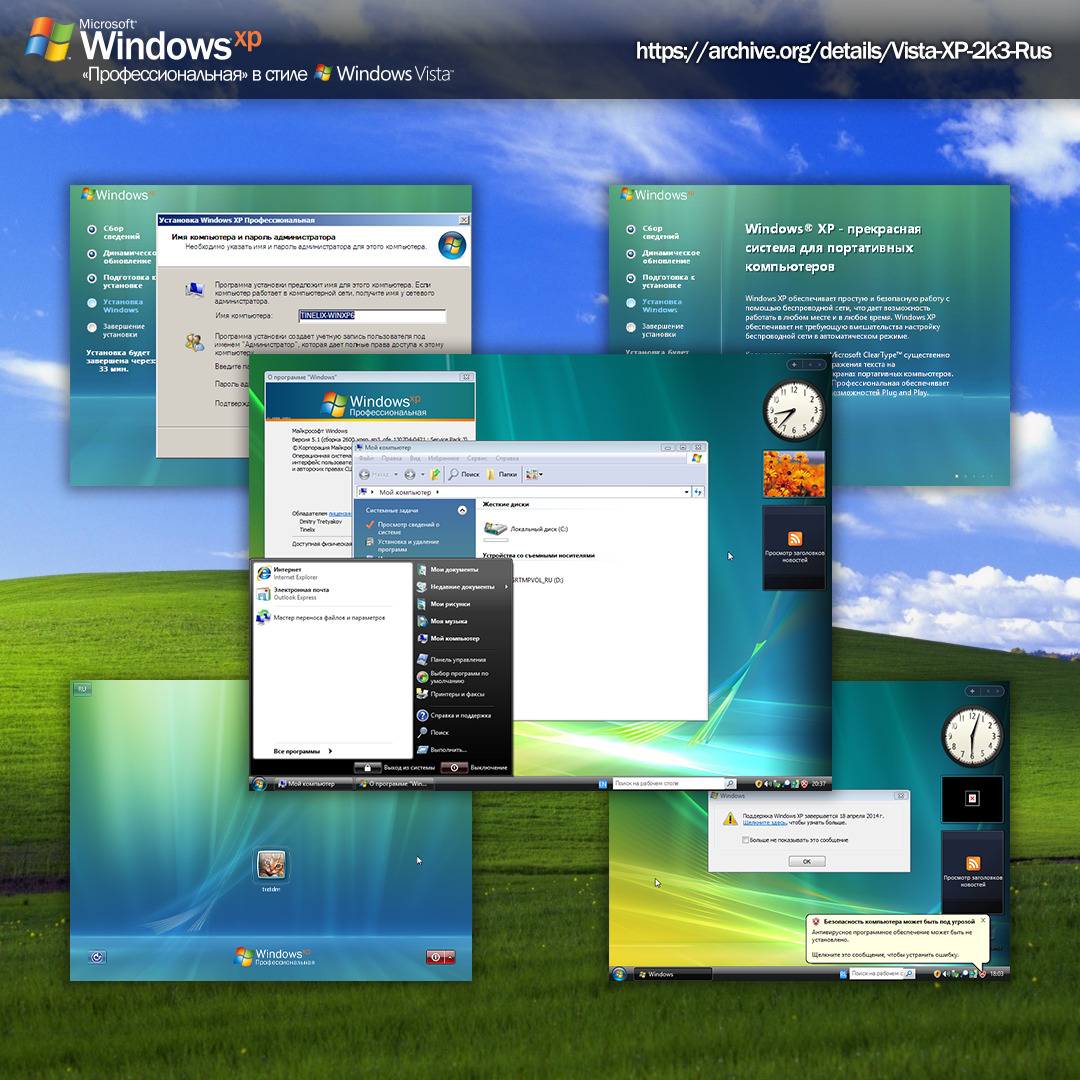Open the Выполнить... run dialog entry
Screen dimensions: 1080x1080
pos(442,750)
